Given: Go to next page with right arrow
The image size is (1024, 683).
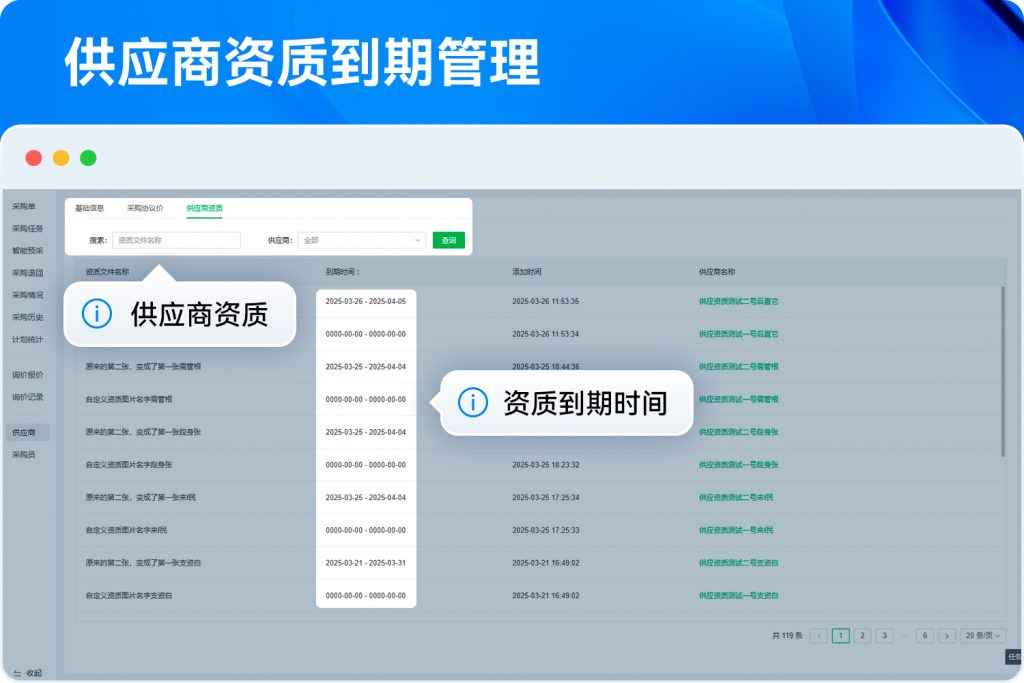Looking at the screenshot, I should (946, 636).
